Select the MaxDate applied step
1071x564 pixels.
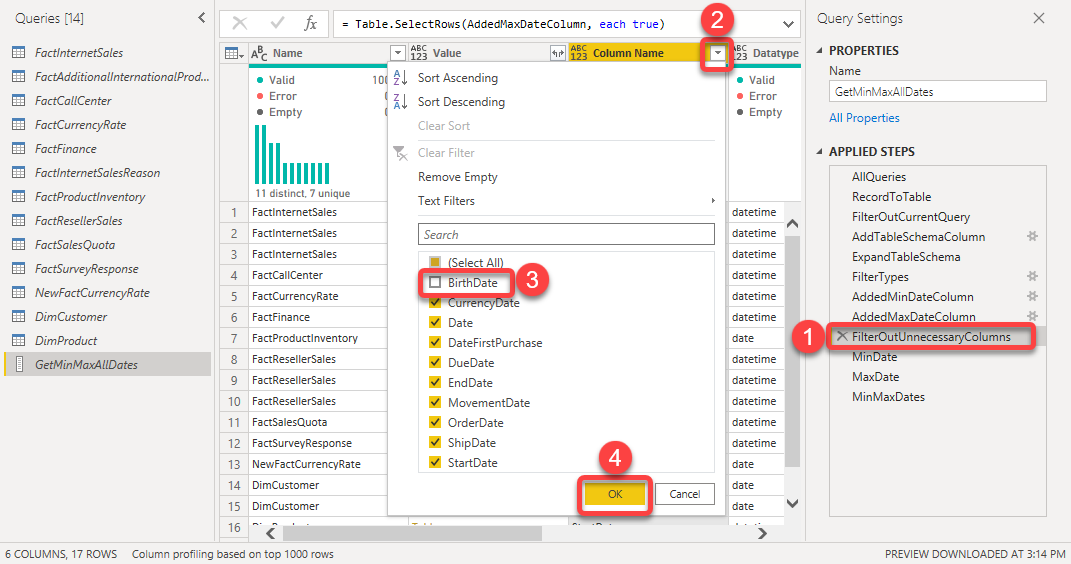[876, 376]
